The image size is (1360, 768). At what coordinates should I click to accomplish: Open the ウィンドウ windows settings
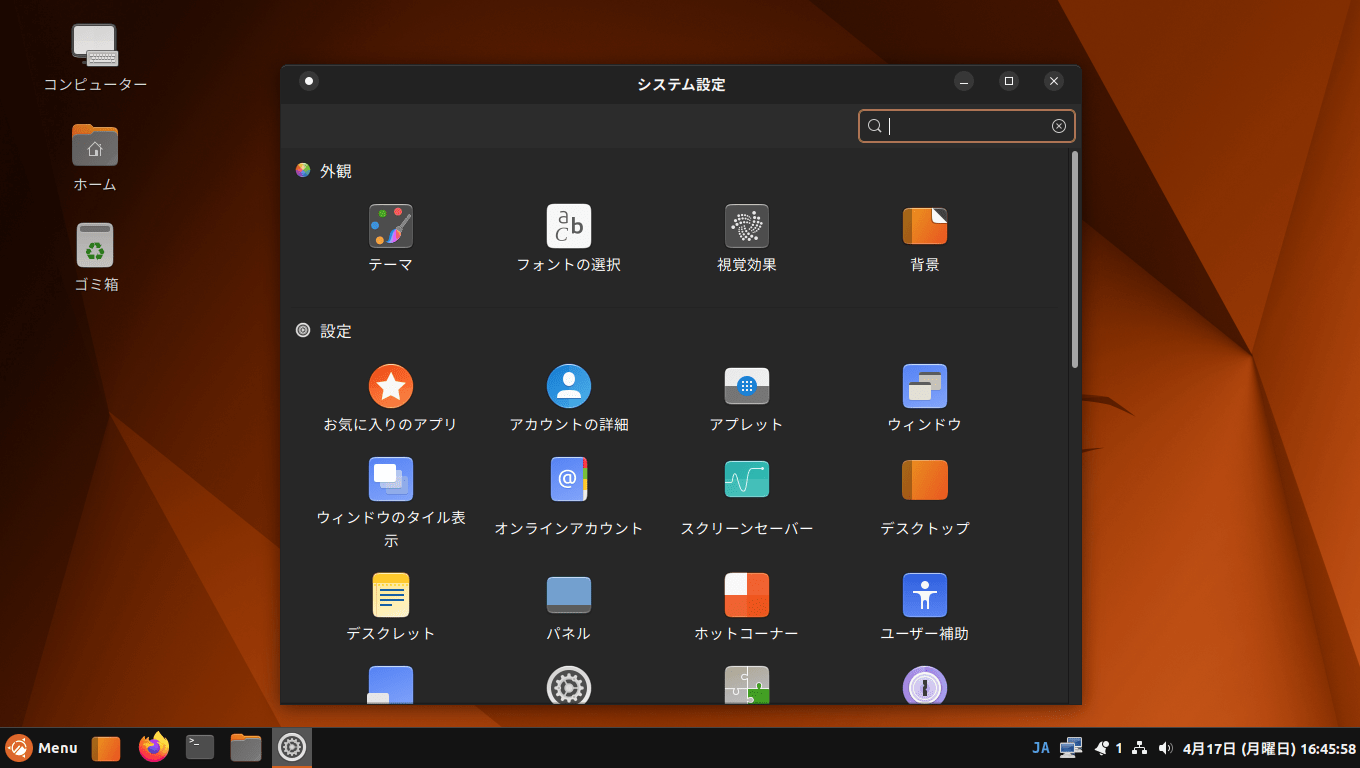click(x=924, y=387)
